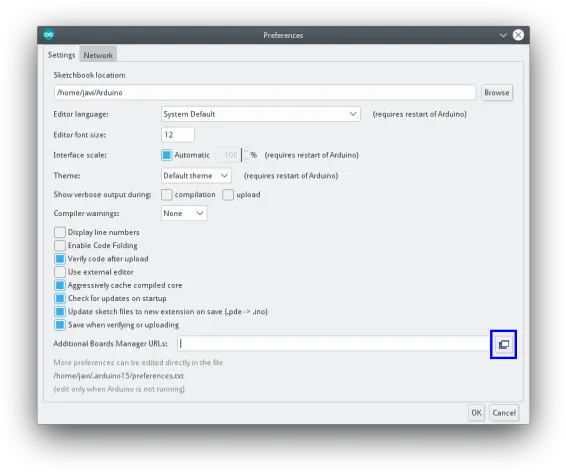Image resolution: width=566 pixels, height=472 pixels.
Task: Click the Preferences window title text
Action: click(x=283, y=35)
